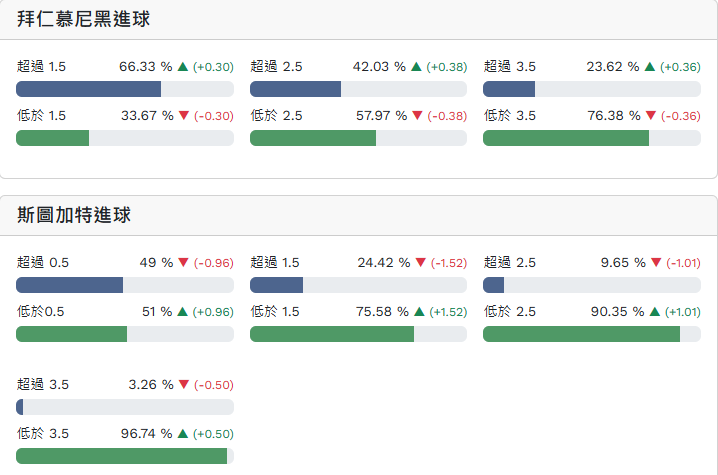Image resolution: width=718 pixels, height=475 pixels.
Task: Click the blue progress bar under 66.33 %
Action: click(89, 89)
